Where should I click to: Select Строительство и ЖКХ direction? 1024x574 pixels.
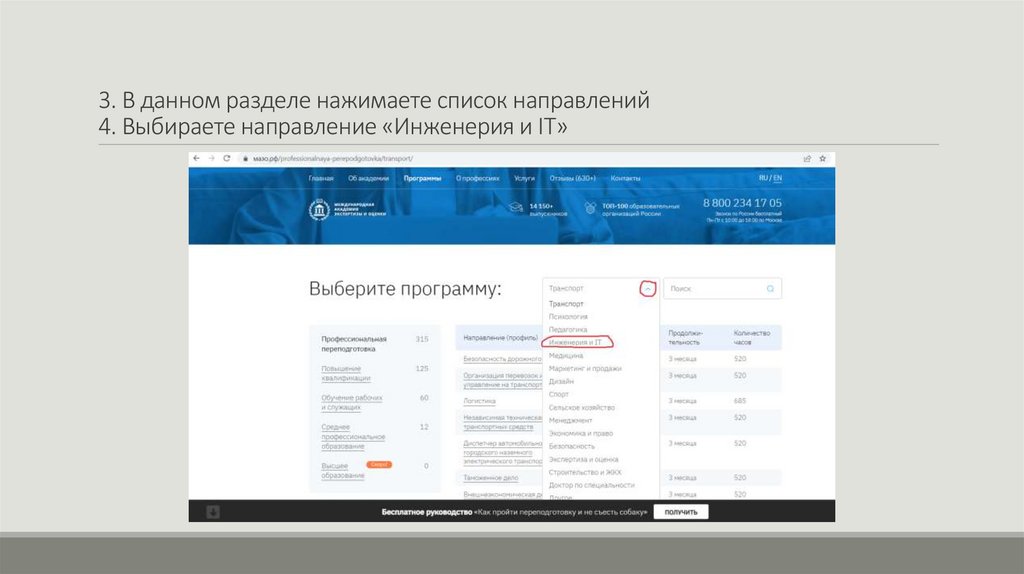585,472
